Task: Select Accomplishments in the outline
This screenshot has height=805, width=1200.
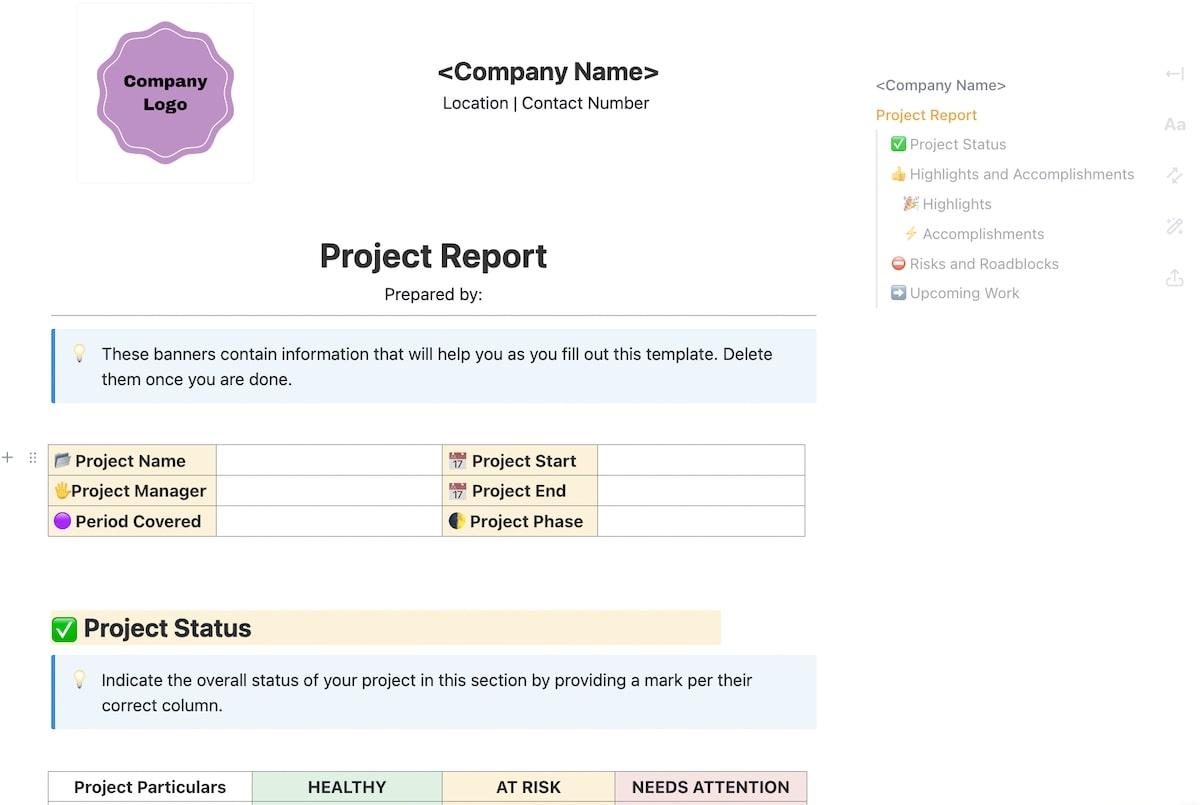Action: click(x=982, y=234)
